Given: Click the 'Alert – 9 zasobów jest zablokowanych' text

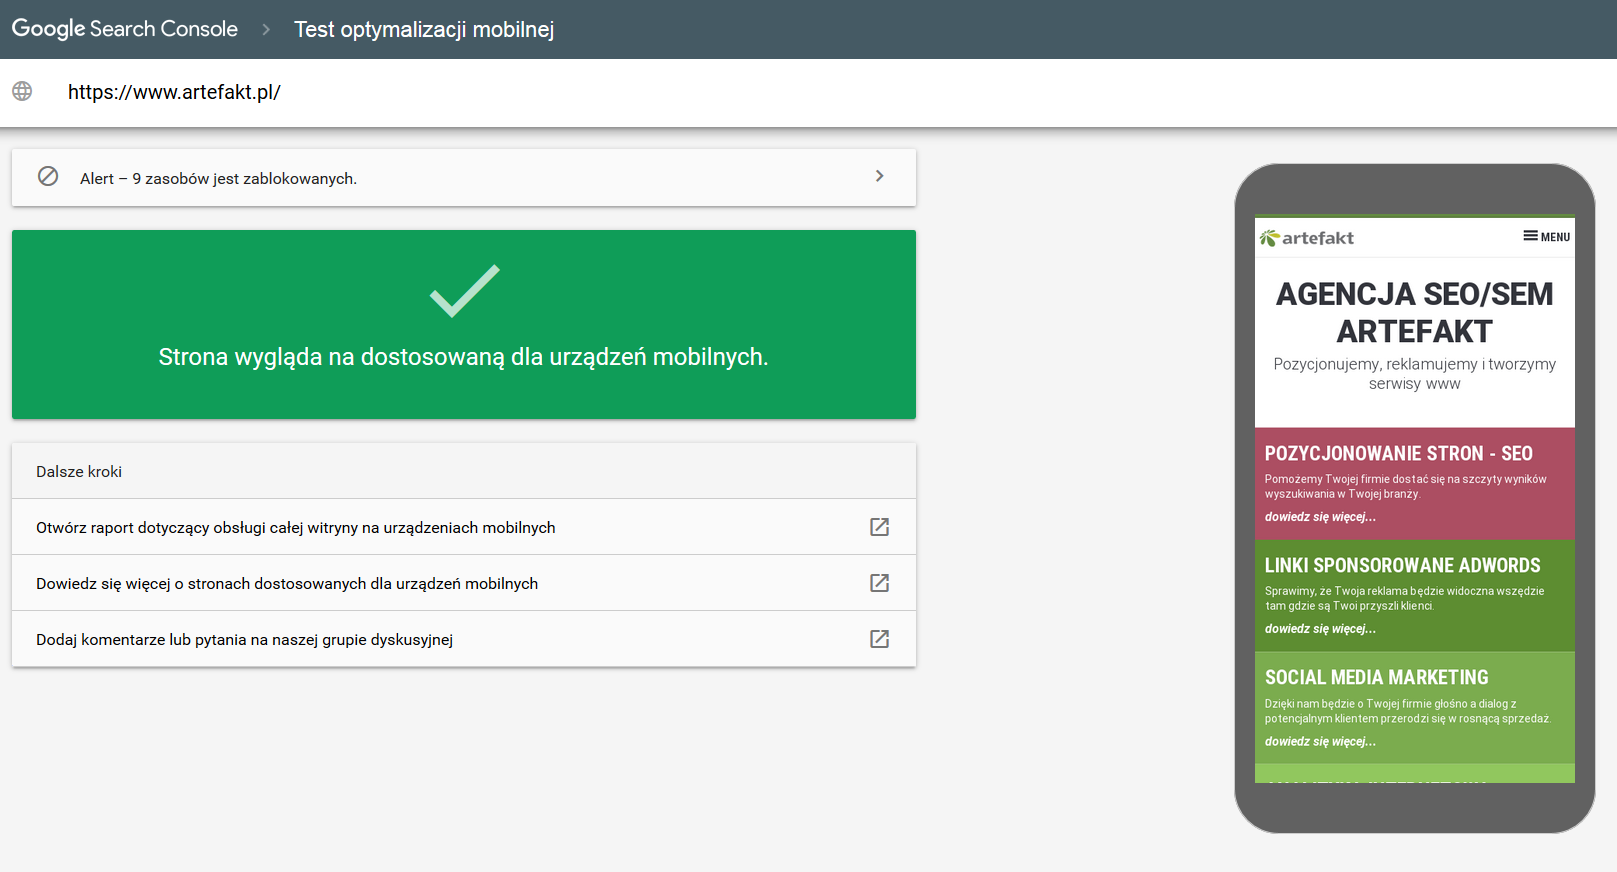Looking at the screenshot, I should (x=218, y=179).
